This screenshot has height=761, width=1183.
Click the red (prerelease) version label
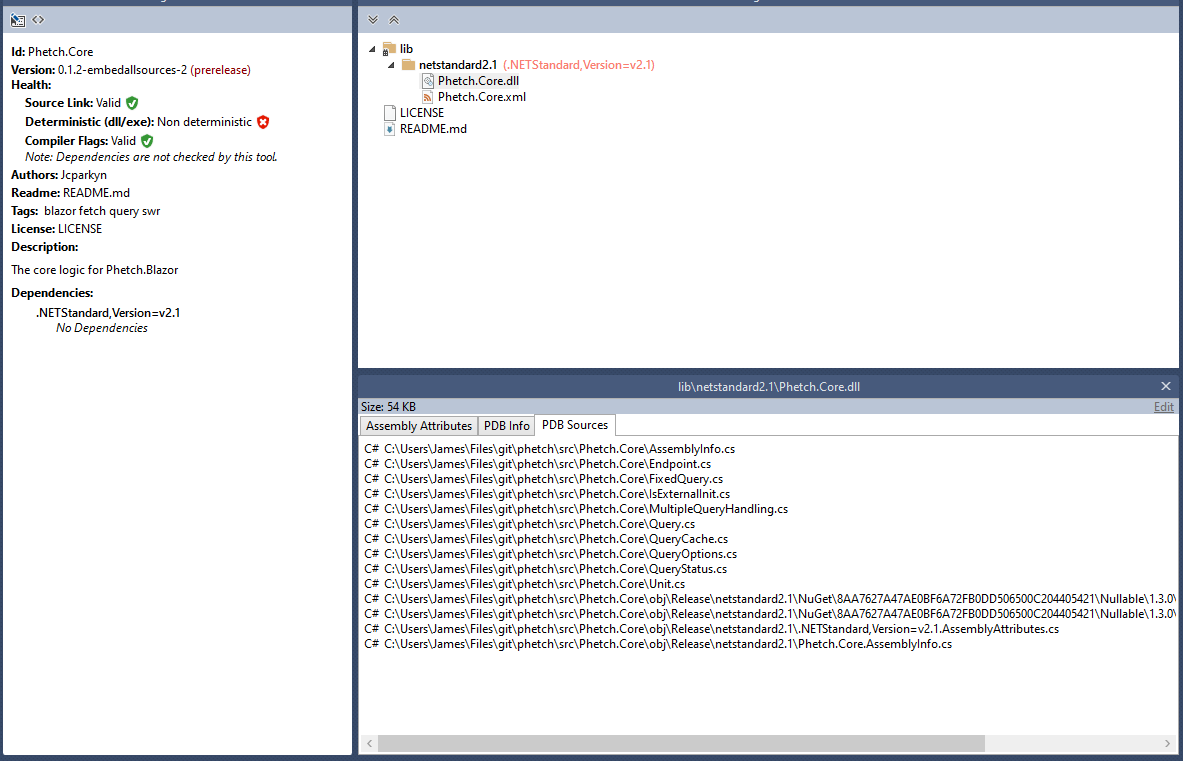[220, 69]
